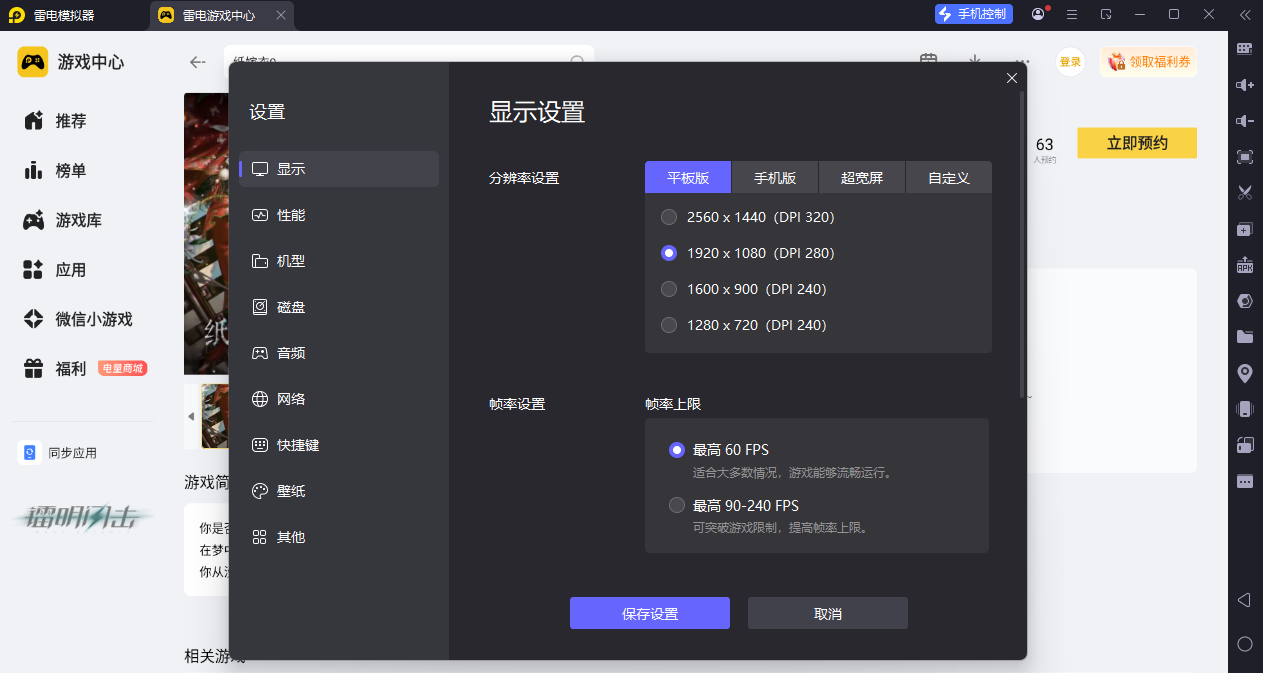Image resolution: width=1263 pixels, height=673 pixels.
Task: Click the Android back triangle button
Action: point(1245,600)
